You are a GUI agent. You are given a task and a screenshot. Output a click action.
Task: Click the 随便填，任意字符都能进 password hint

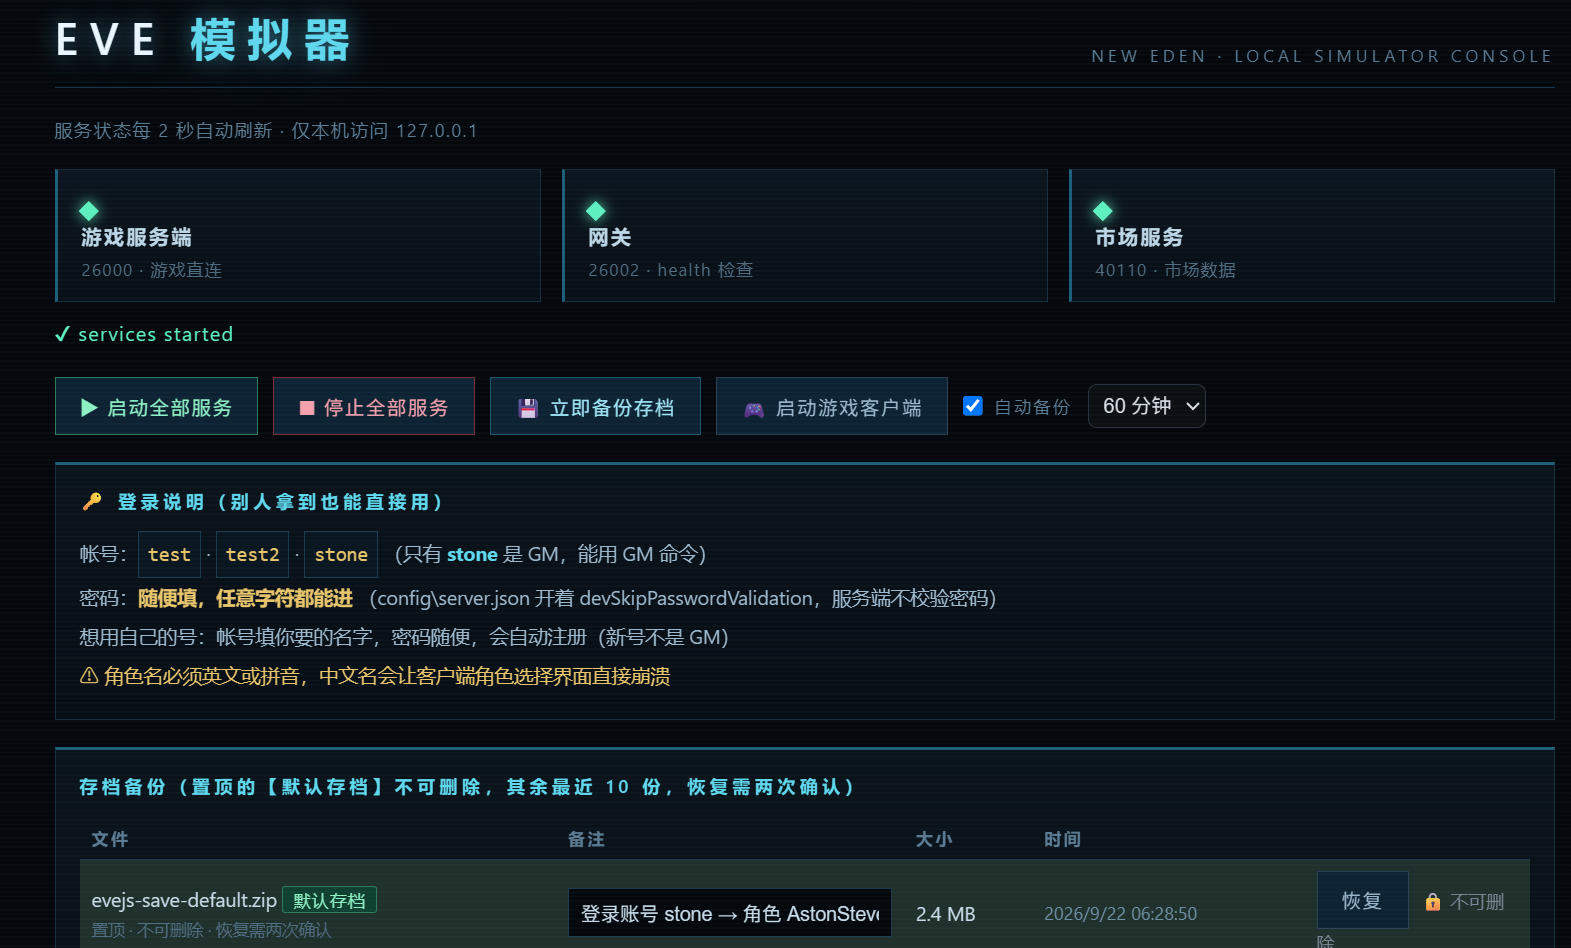pyautogui.click(x=245, y=598)
